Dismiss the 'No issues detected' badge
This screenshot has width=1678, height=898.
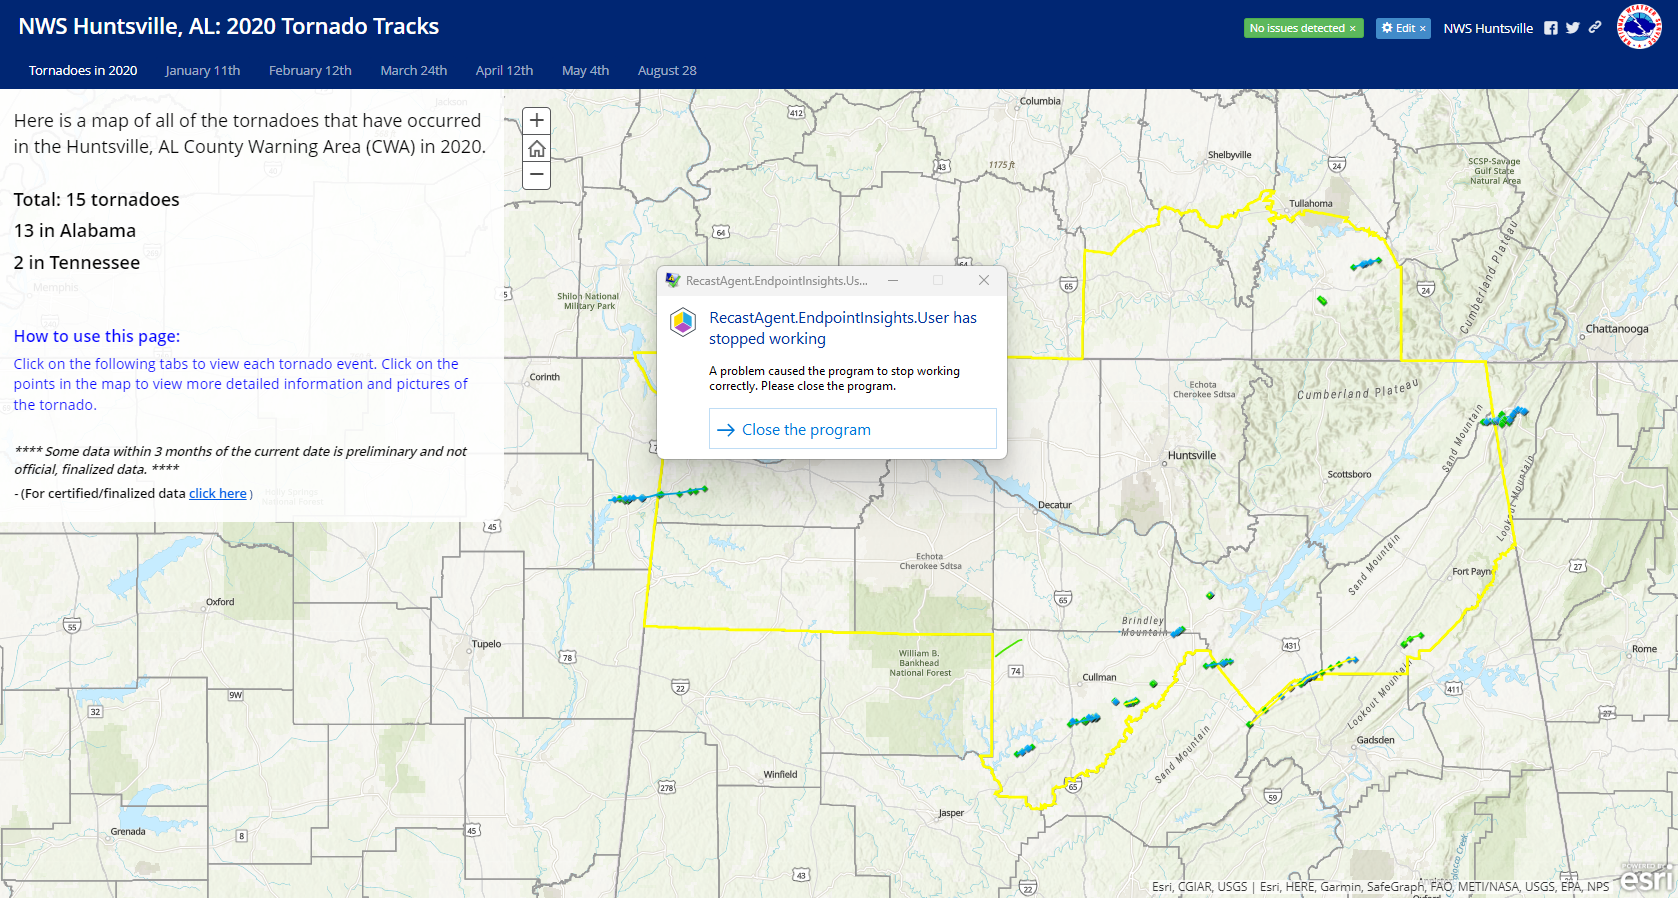tap(1353, 28)
